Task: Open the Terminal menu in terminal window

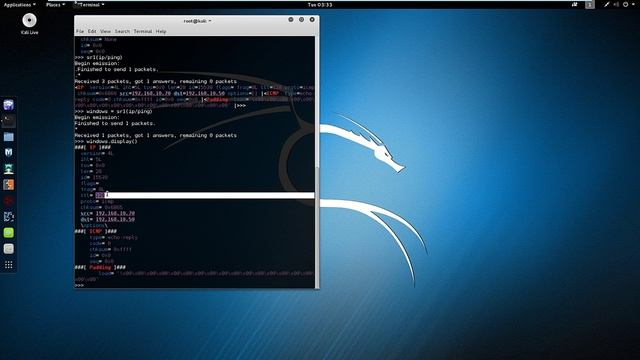Action: [x=143, y=31]
